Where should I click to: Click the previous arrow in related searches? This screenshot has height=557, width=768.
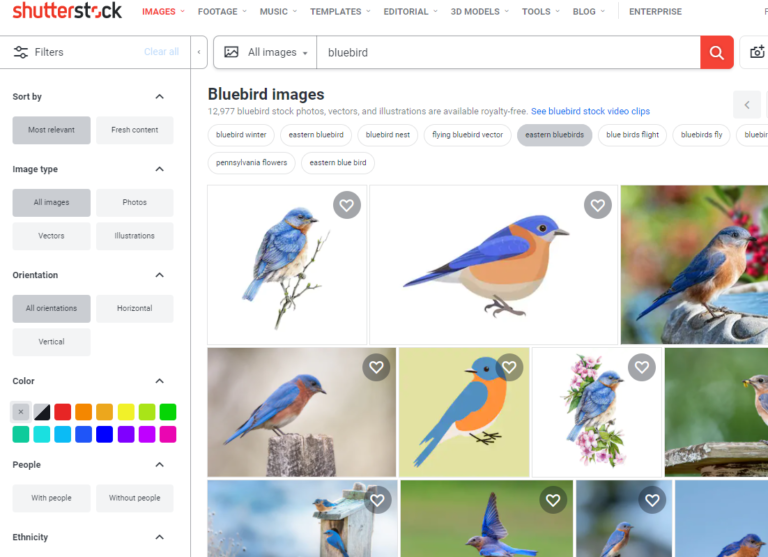pyautogui.click(x=747, y=105)
